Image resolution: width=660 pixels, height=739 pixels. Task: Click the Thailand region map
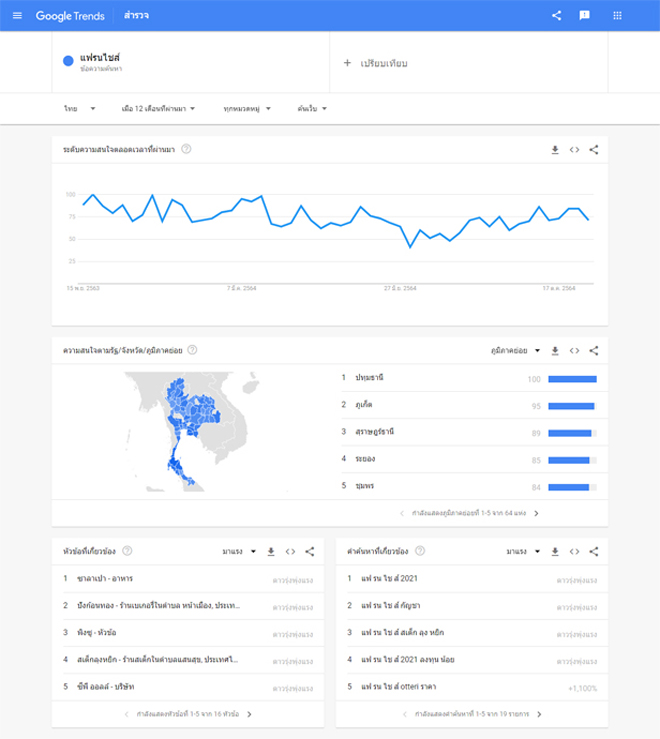(187, 430)
